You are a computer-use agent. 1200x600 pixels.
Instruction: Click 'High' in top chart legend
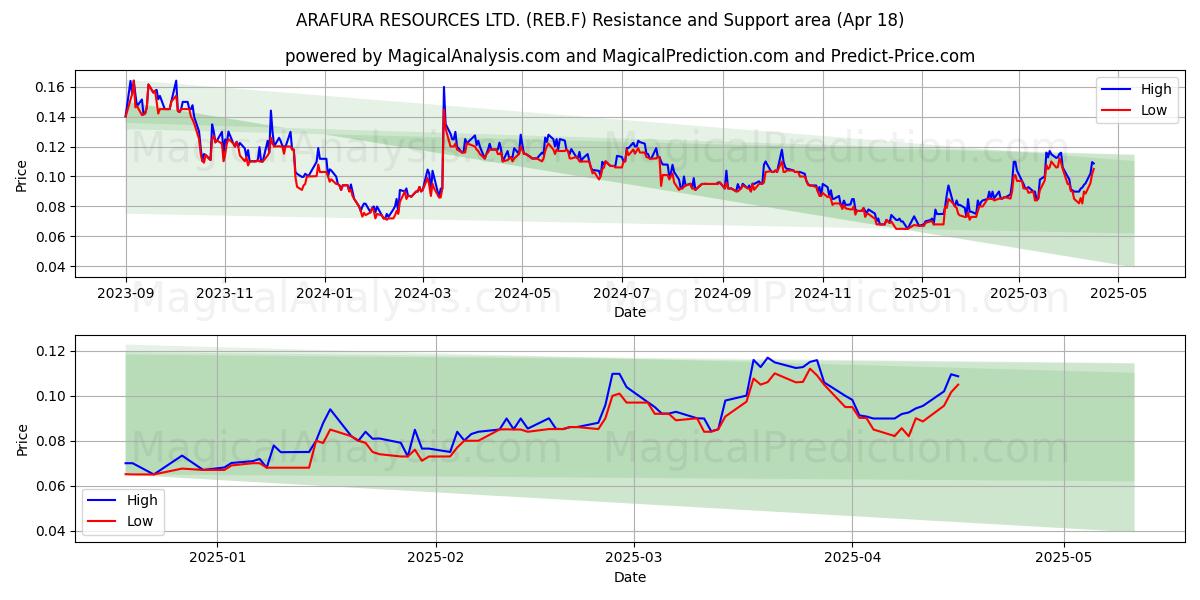[1156, 89]
